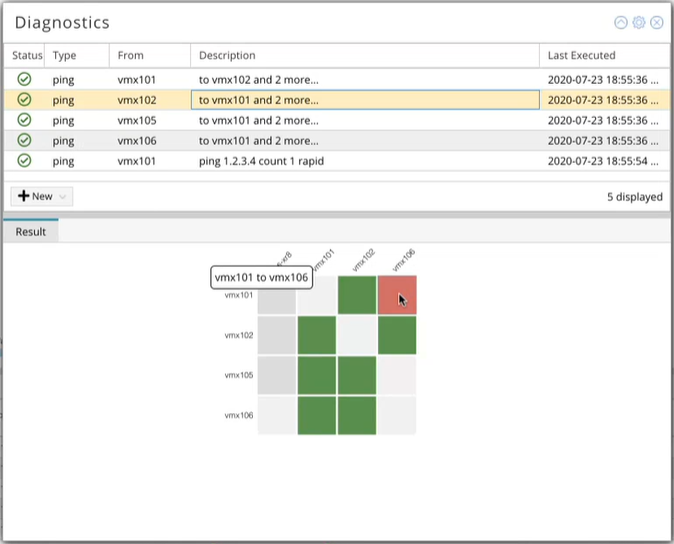674x544 pixels.
Task: Sort table by Description column header
Action: pos(227,55)
